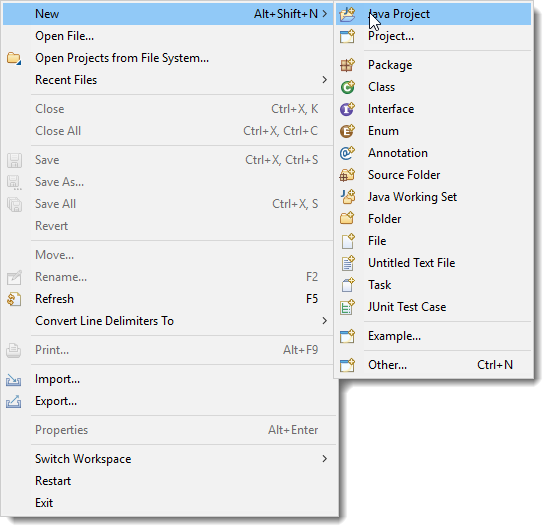Screen dimensions: 549x532
Task: Expand the Recent Files submenu arrow
Action: pyautogui.click(x=325, y=80)
